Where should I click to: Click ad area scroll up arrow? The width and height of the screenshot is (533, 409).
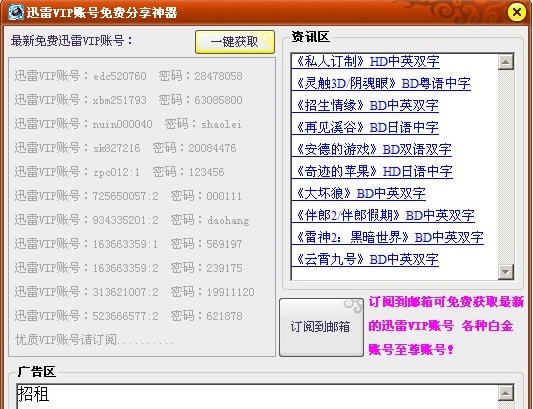coord(506,393)
